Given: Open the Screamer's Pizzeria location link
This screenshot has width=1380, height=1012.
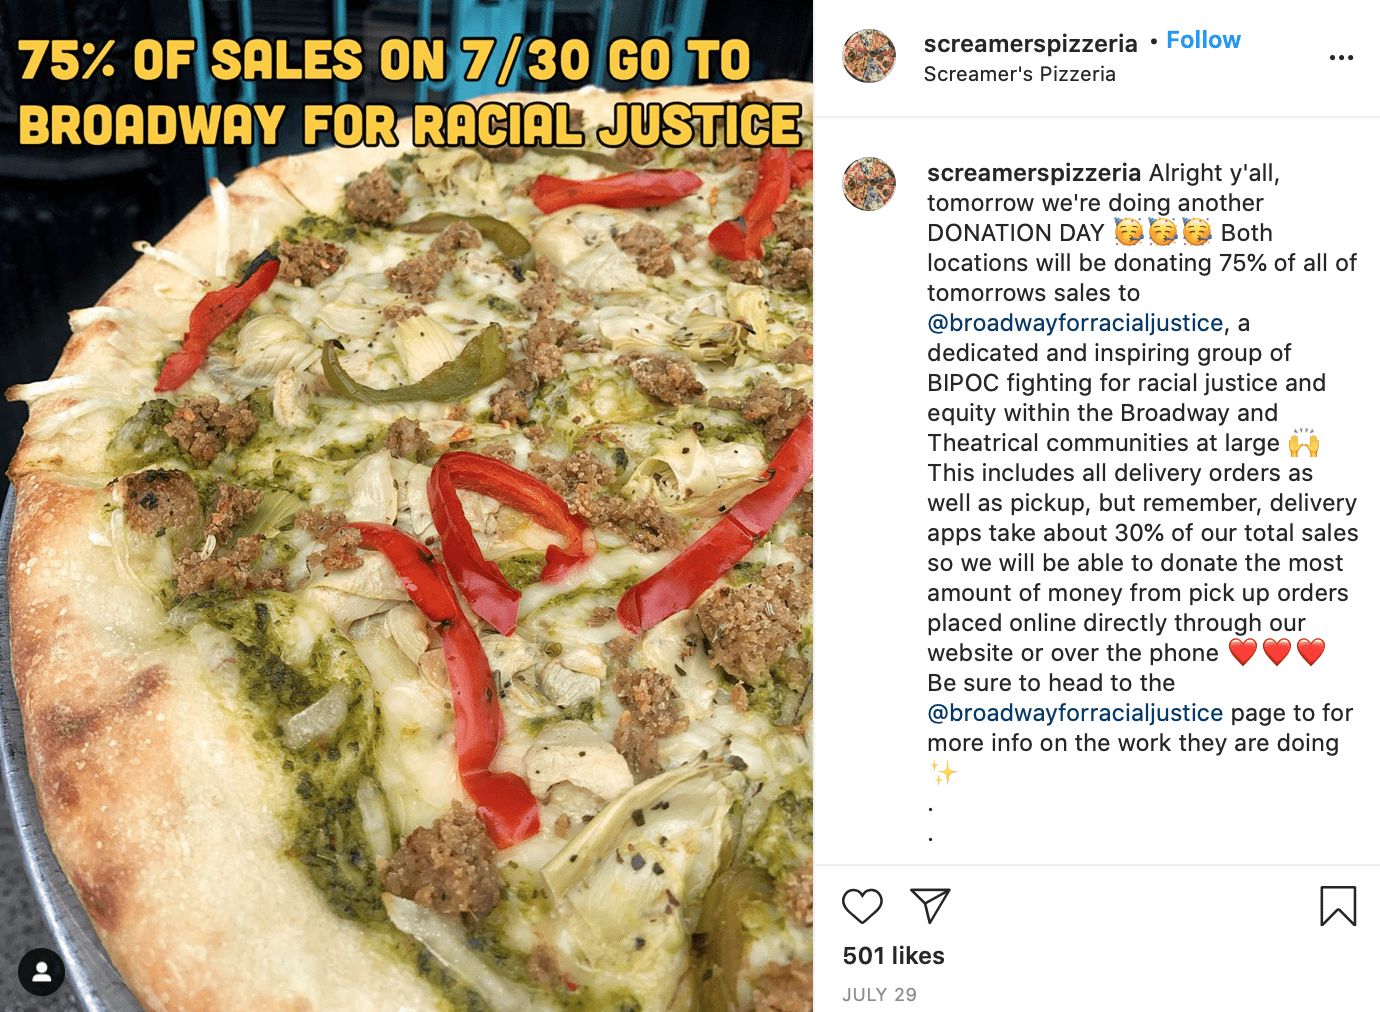Looking at the screenshot, I should 1019,74.
